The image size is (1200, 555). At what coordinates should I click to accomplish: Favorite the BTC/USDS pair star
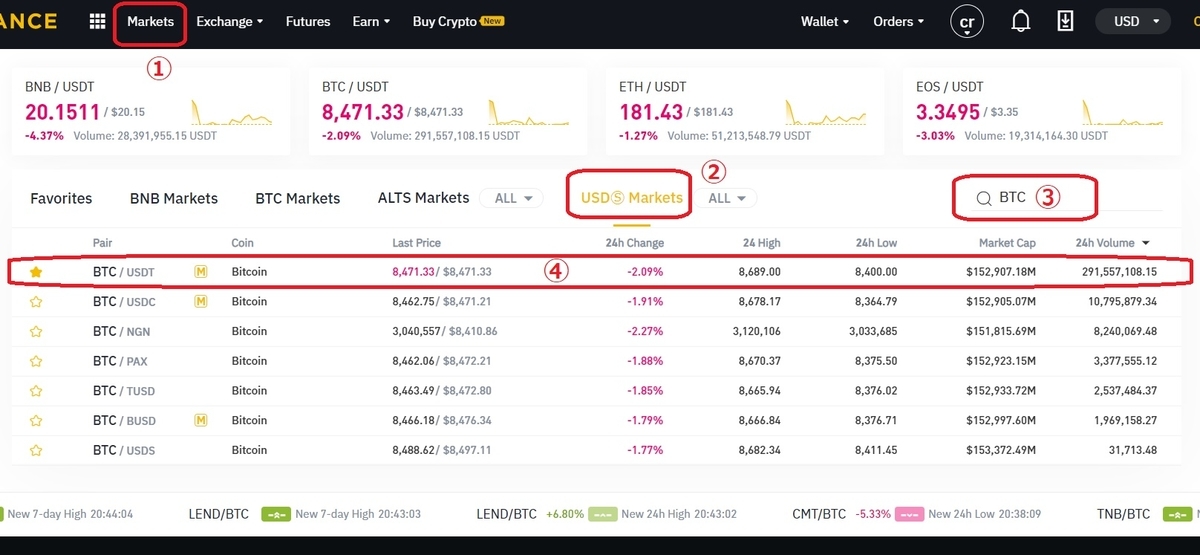pos(36,451)
